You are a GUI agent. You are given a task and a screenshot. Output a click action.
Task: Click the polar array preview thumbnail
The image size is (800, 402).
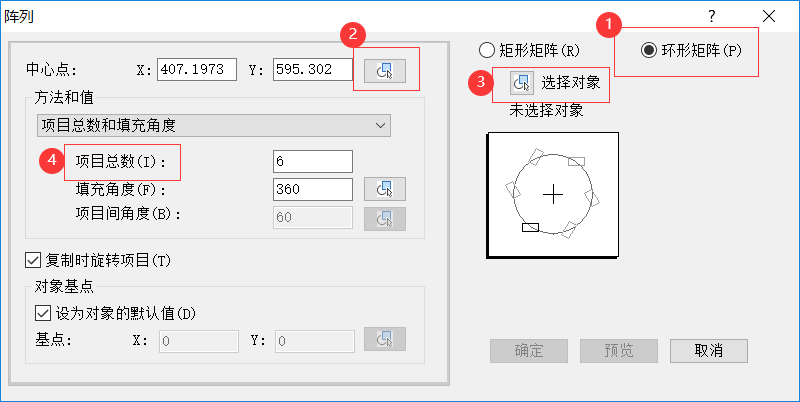[553, 191]
